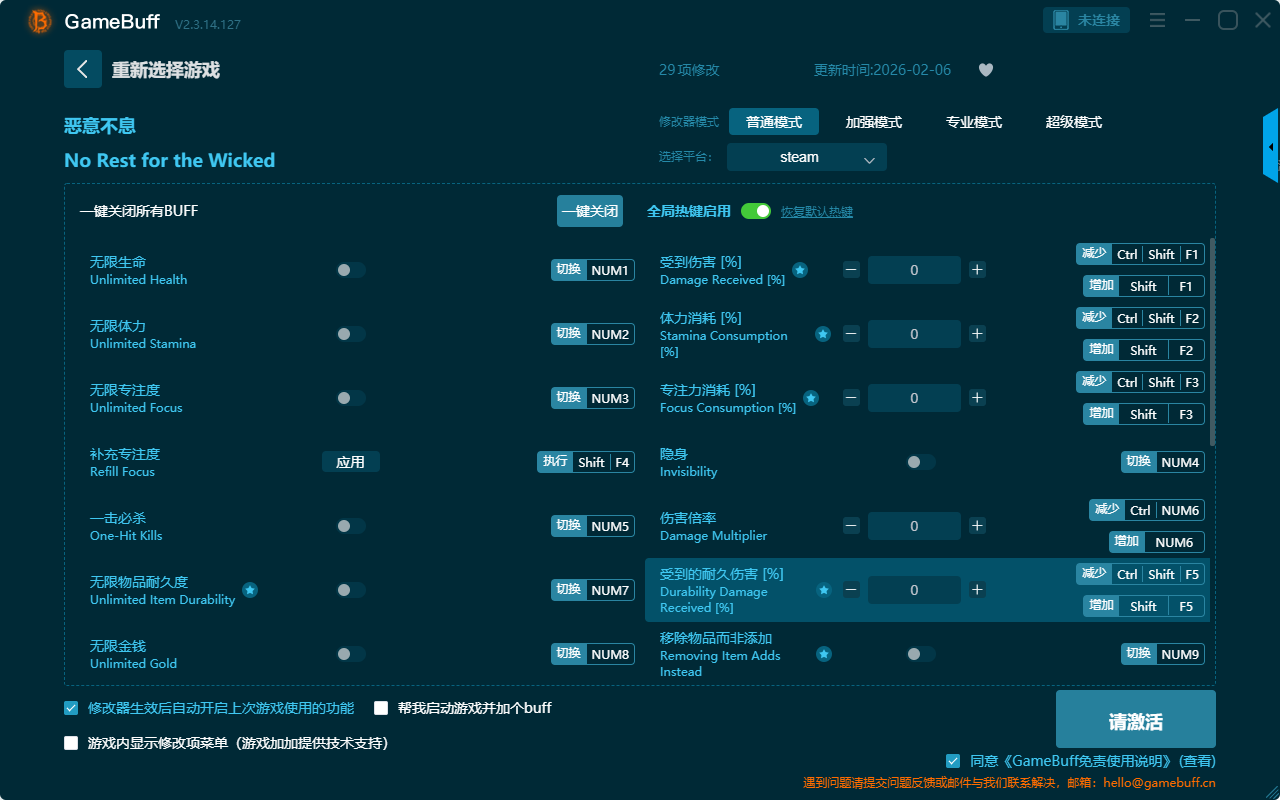This screenshot has width=1280, height=800.
Task: Check the in-game cheat menu checkbox
Action: coord(71,743)
